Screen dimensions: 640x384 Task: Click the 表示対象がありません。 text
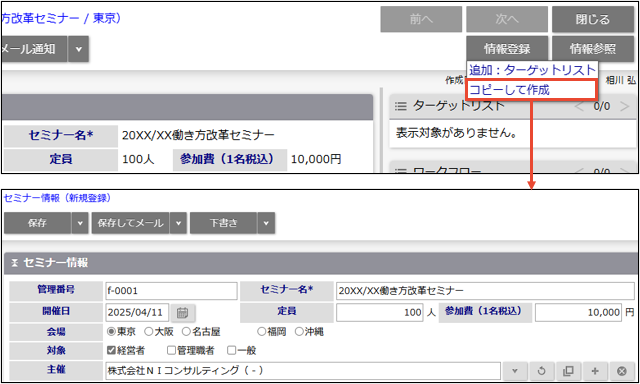click(x=457, y=133)
